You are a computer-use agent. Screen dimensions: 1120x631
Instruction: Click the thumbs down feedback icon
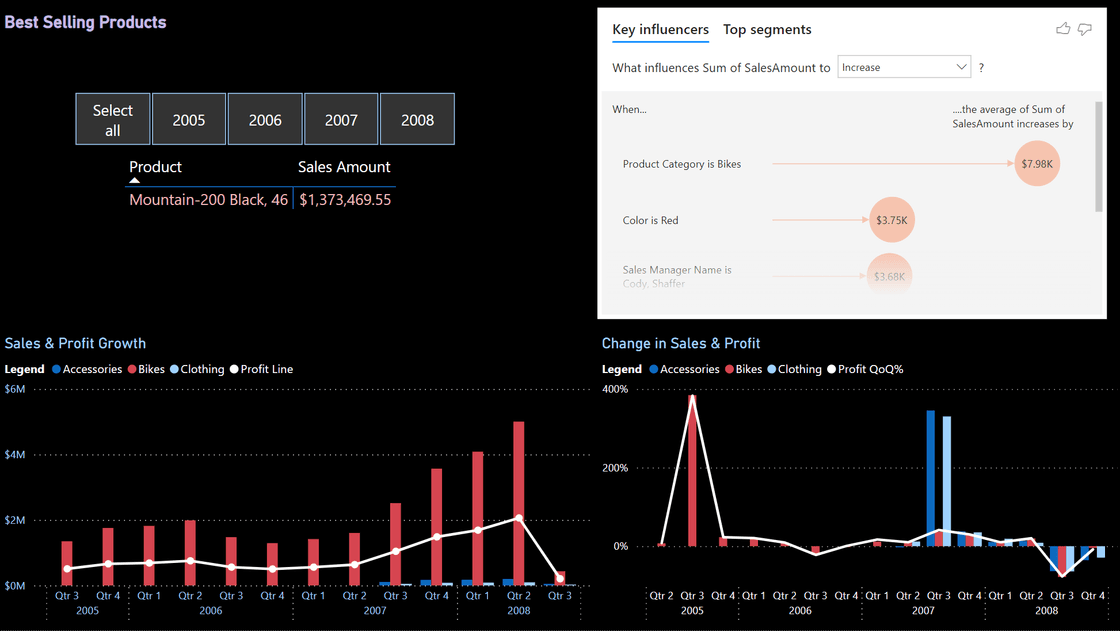point(1085,29)
